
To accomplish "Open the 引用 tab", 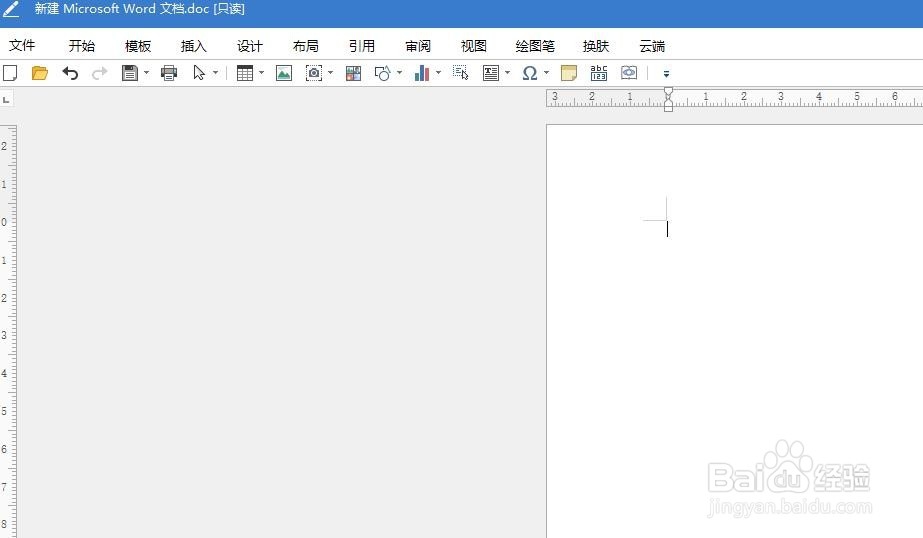I will point(361,45).
